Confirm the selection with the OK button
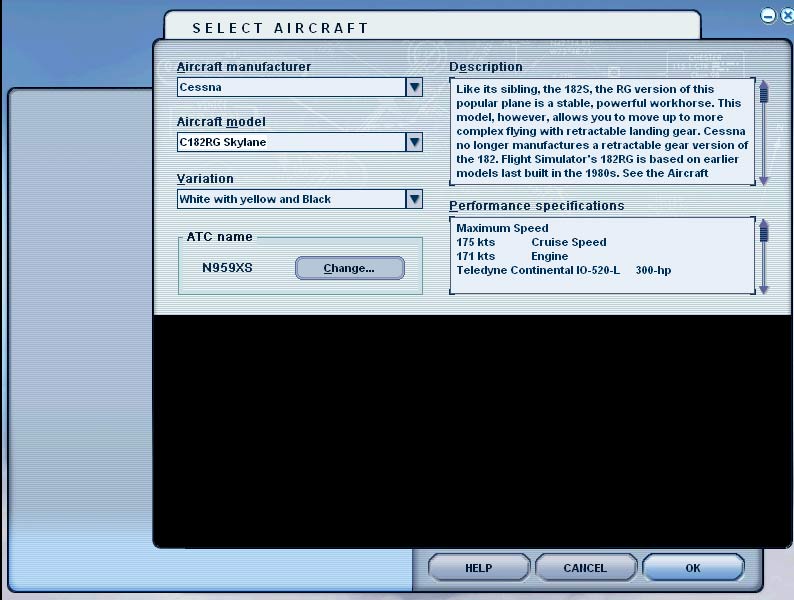The width and height of the screenshot is (794, 600). point(693,568)
